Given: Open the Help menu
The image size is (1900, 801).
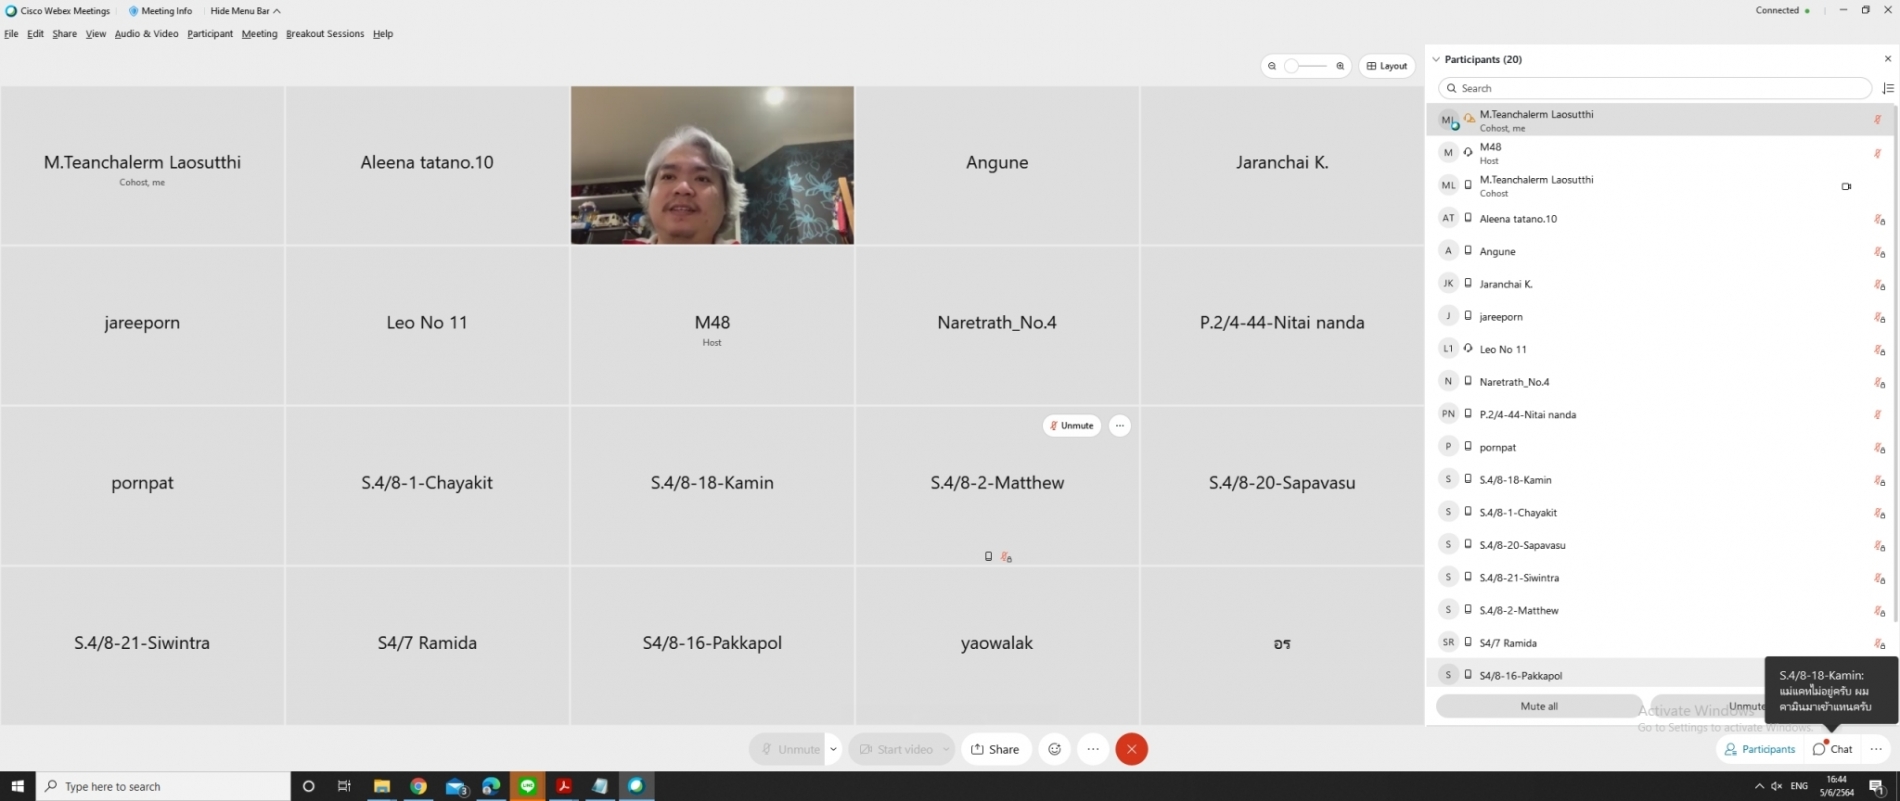Looking at the screenshot, I should 383,34.
